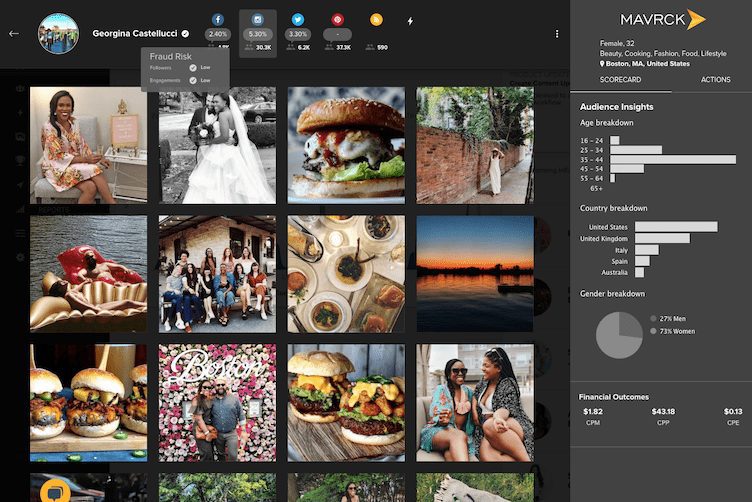This screenshot has height=502, width=752.
Task: Switch to the SCORECARD tab
Action: click(x=620, y=80)
